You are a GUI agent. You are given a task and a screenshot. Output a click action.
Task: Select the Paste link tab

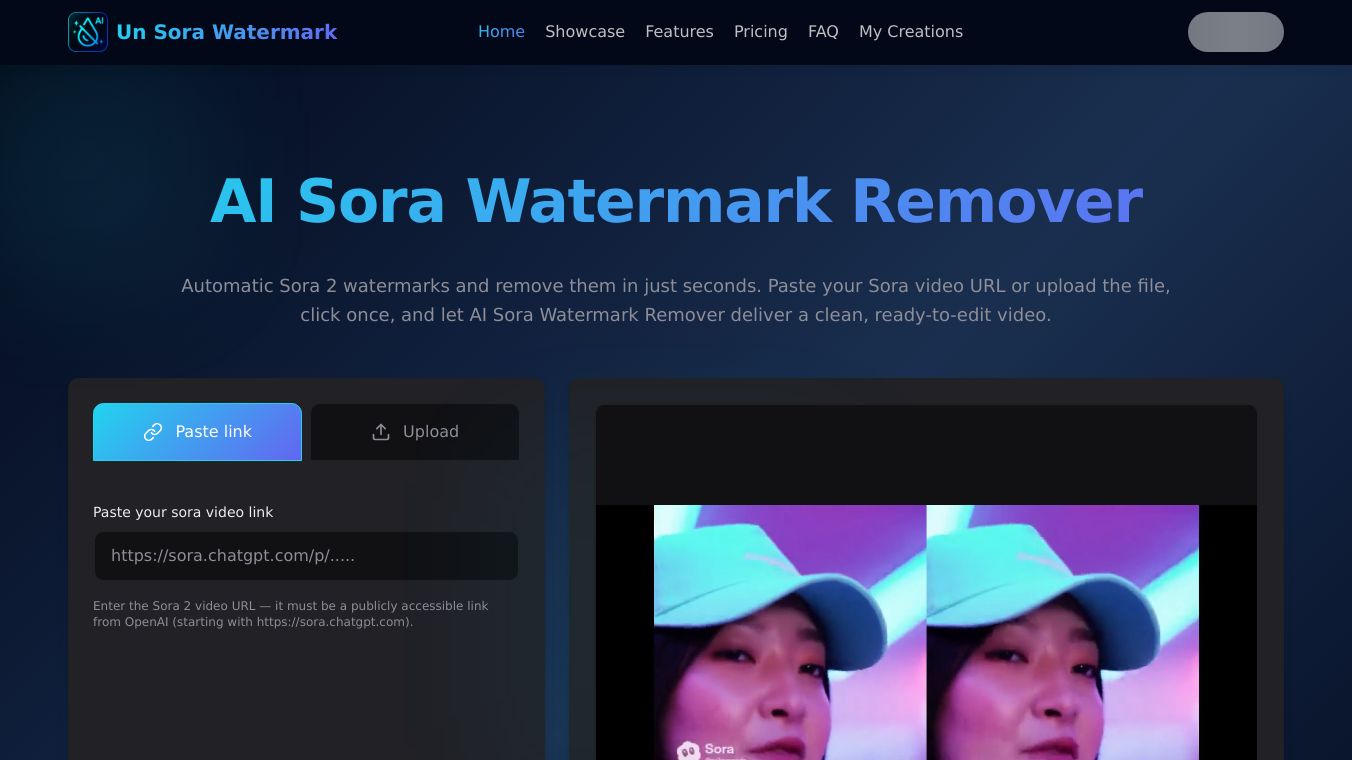[x=197, y=432]
